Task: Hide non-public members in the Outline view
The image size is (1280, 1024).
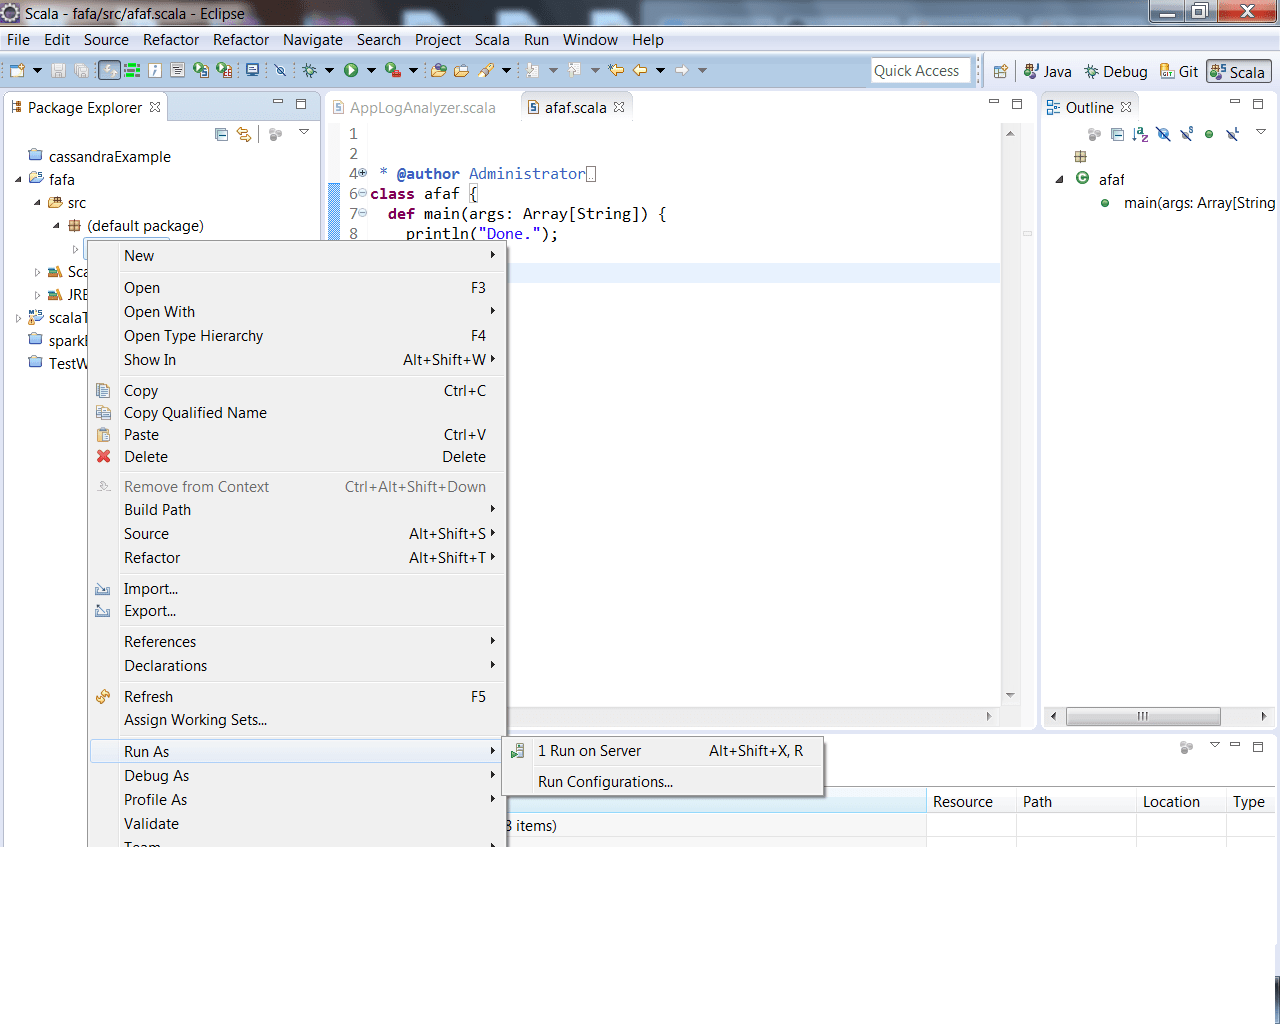Action: pos(1209,134)
